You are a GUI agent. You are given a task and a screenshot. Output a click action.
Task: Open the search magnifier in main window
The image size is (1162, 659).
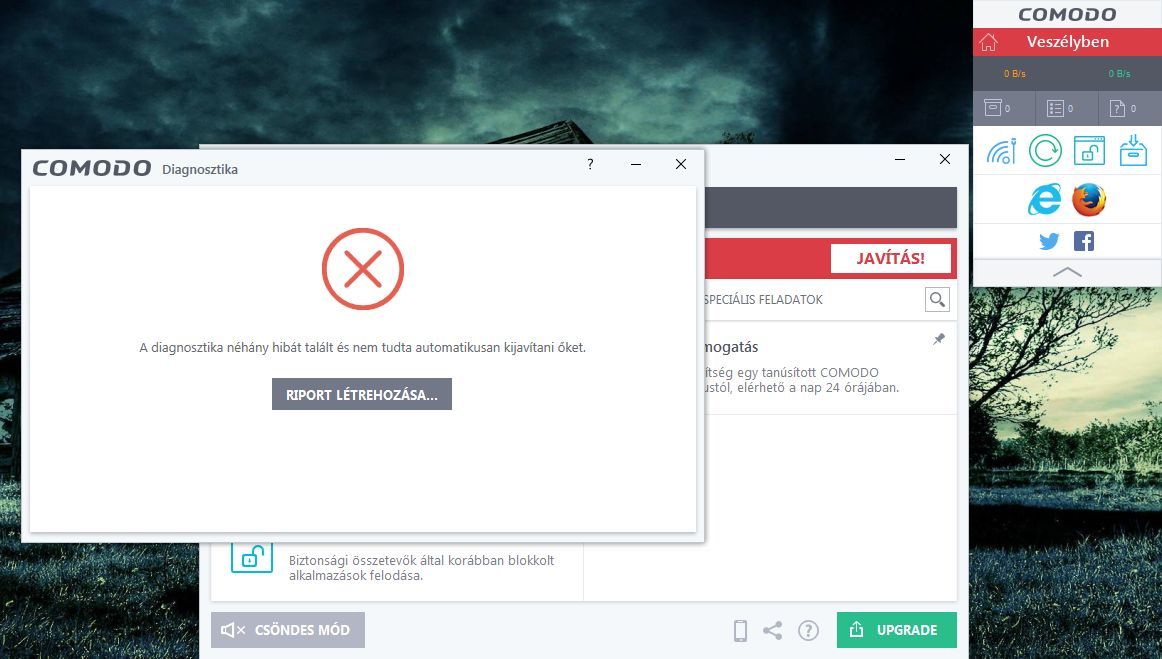coord(937,299)
